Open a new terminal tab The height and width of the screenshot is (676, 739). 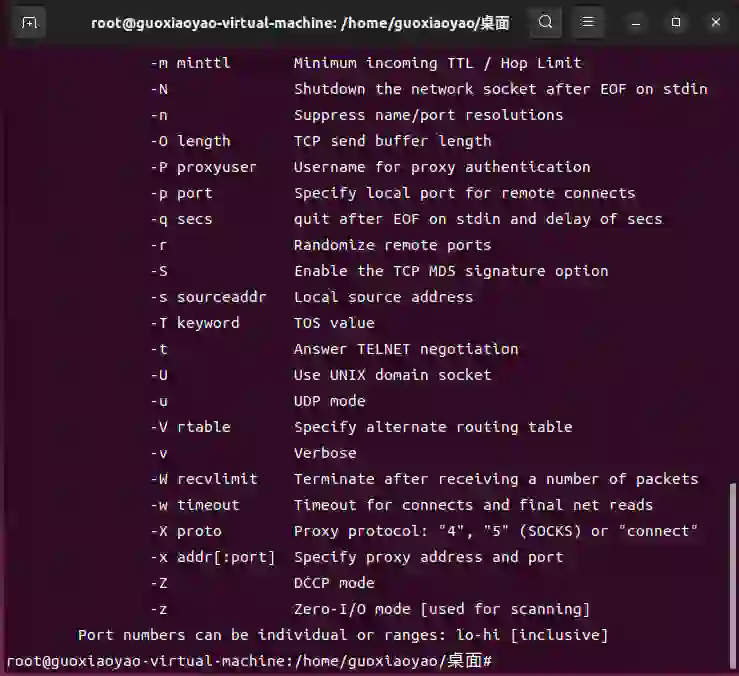(x=30, y=22)
